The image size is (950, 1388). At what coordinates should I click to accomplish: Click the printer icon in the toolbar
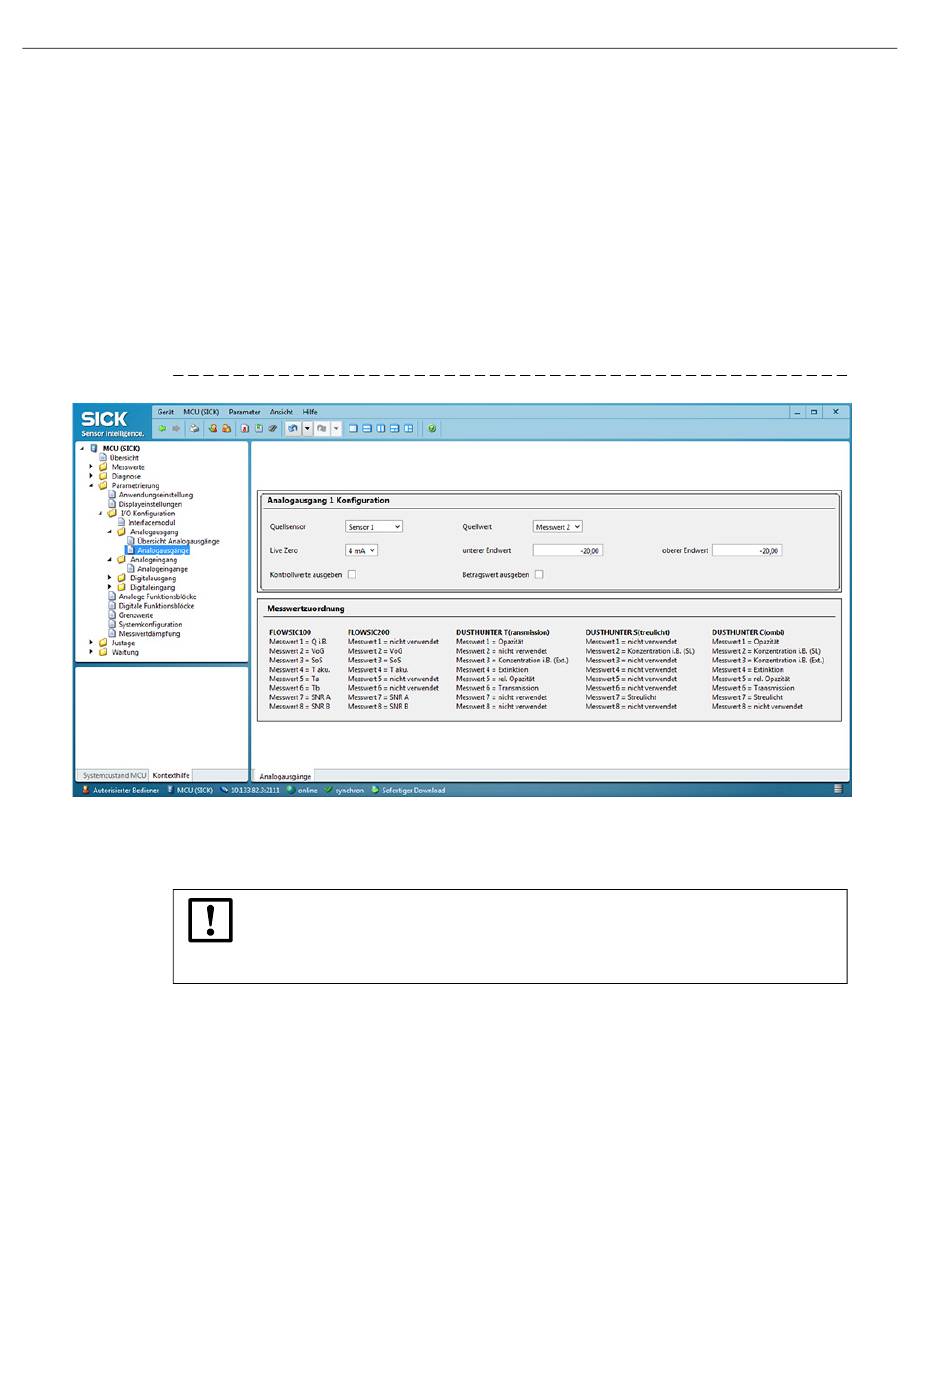194,428
